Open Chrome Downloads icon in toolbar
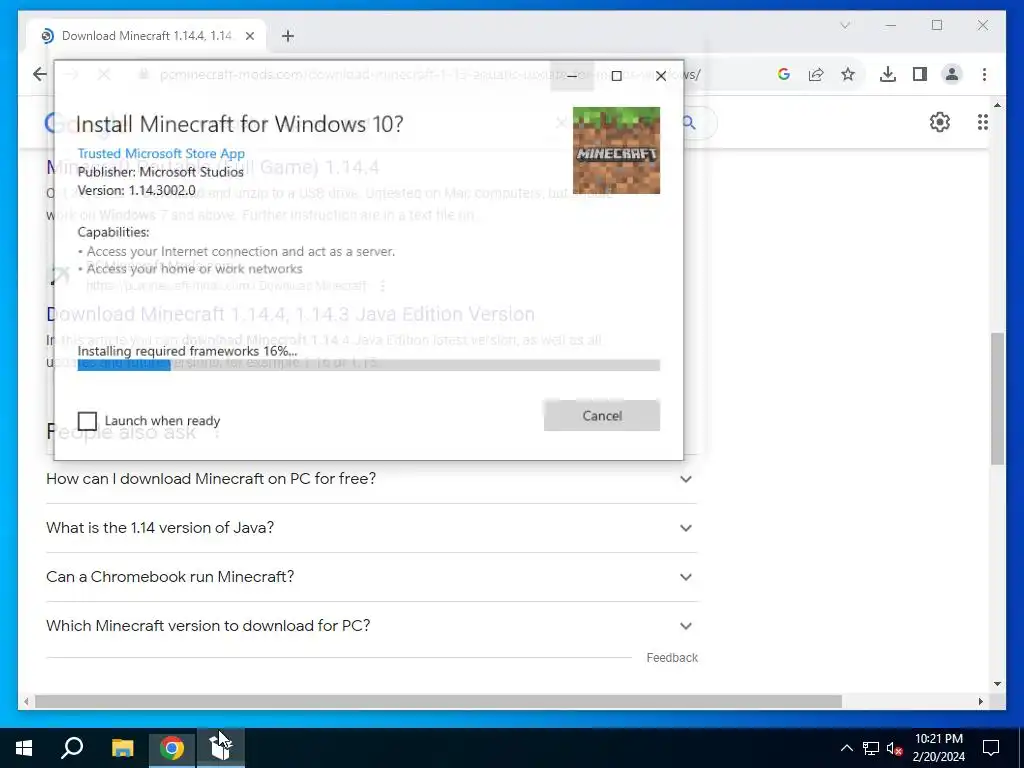The image size is (1024, 768). [x=888, y=74]
